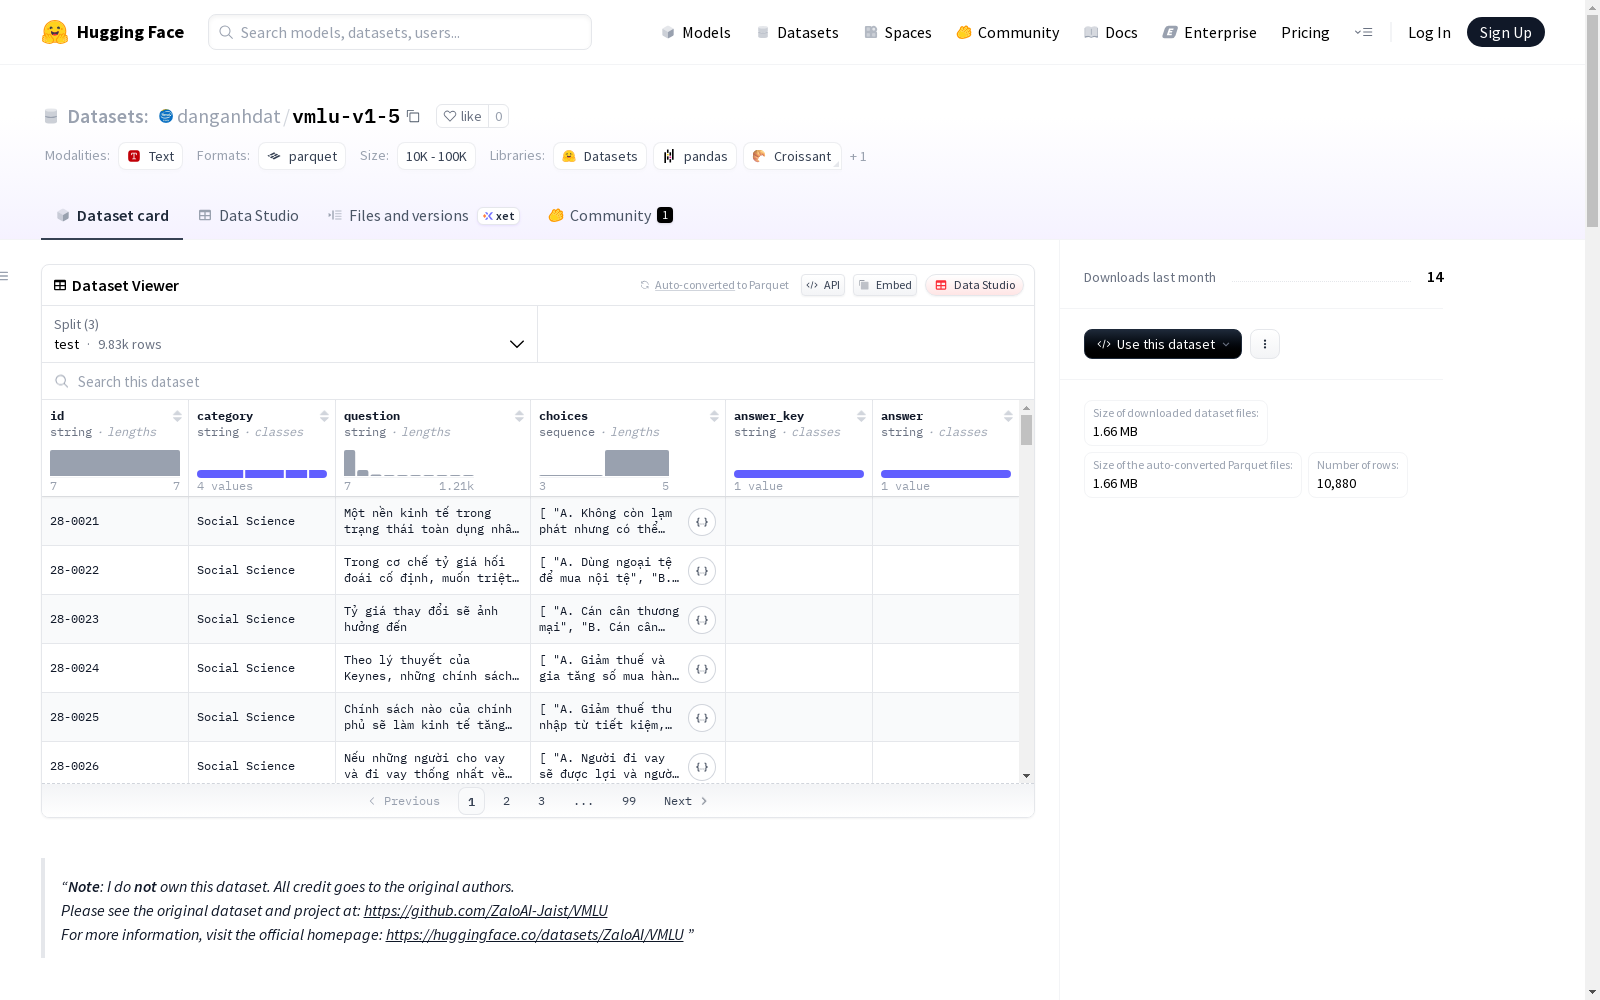Expand choices JSON for row 28-0023
Viewport: 1600px width, 1000px height.
tap(702, 620)
